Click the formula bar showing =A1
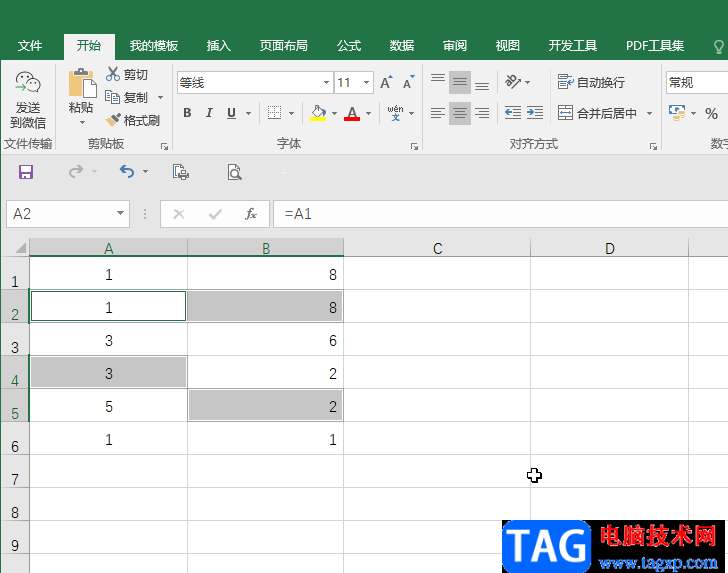Screen dimensions: 728x573 [500, 214]
